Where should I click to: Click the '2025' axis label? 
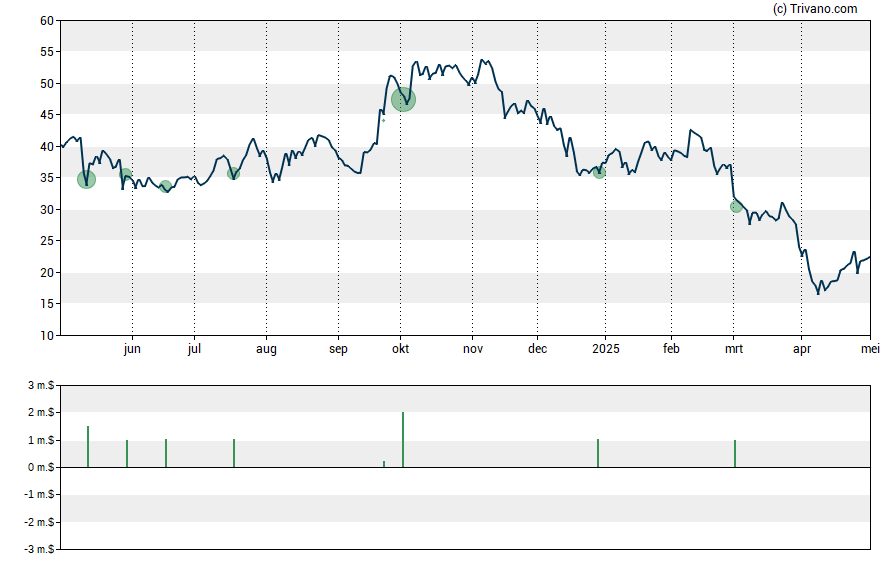pyautogui.click(x=605, y=349)
